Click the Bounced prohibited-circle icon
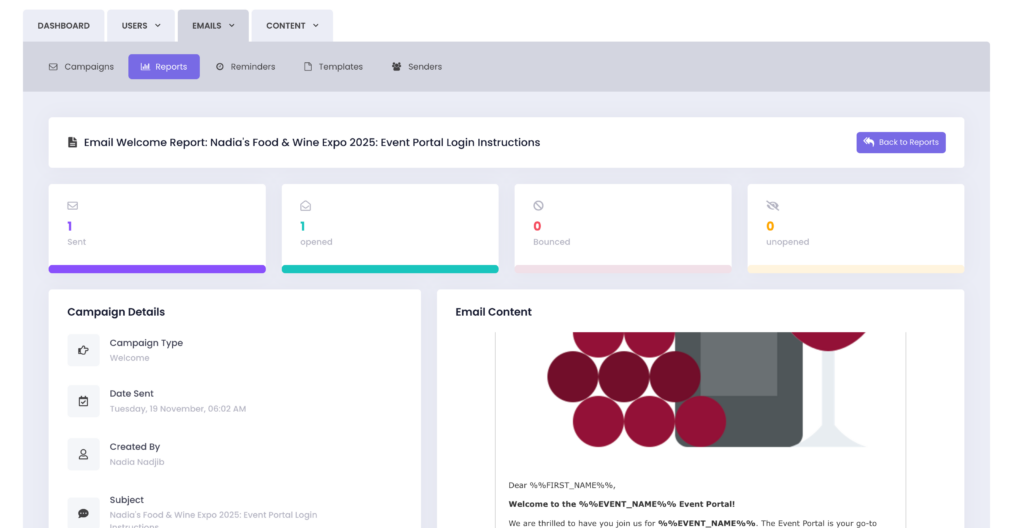Viewport: 1024px width, 528px height. 538,206
